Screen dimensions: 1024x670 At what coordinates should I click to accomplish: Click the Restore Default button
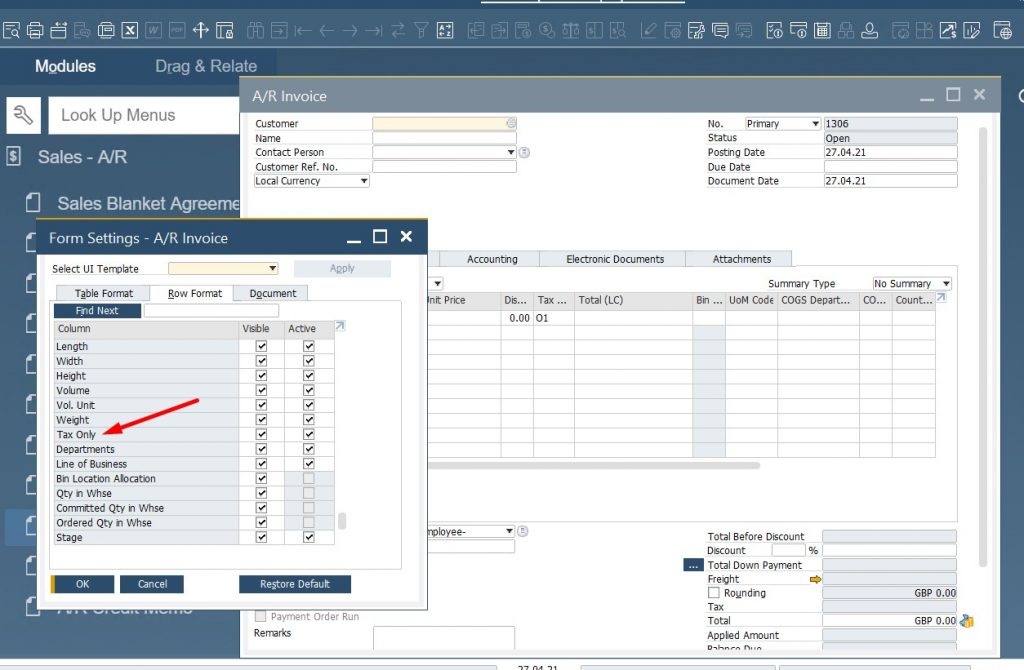click(294, 584)
